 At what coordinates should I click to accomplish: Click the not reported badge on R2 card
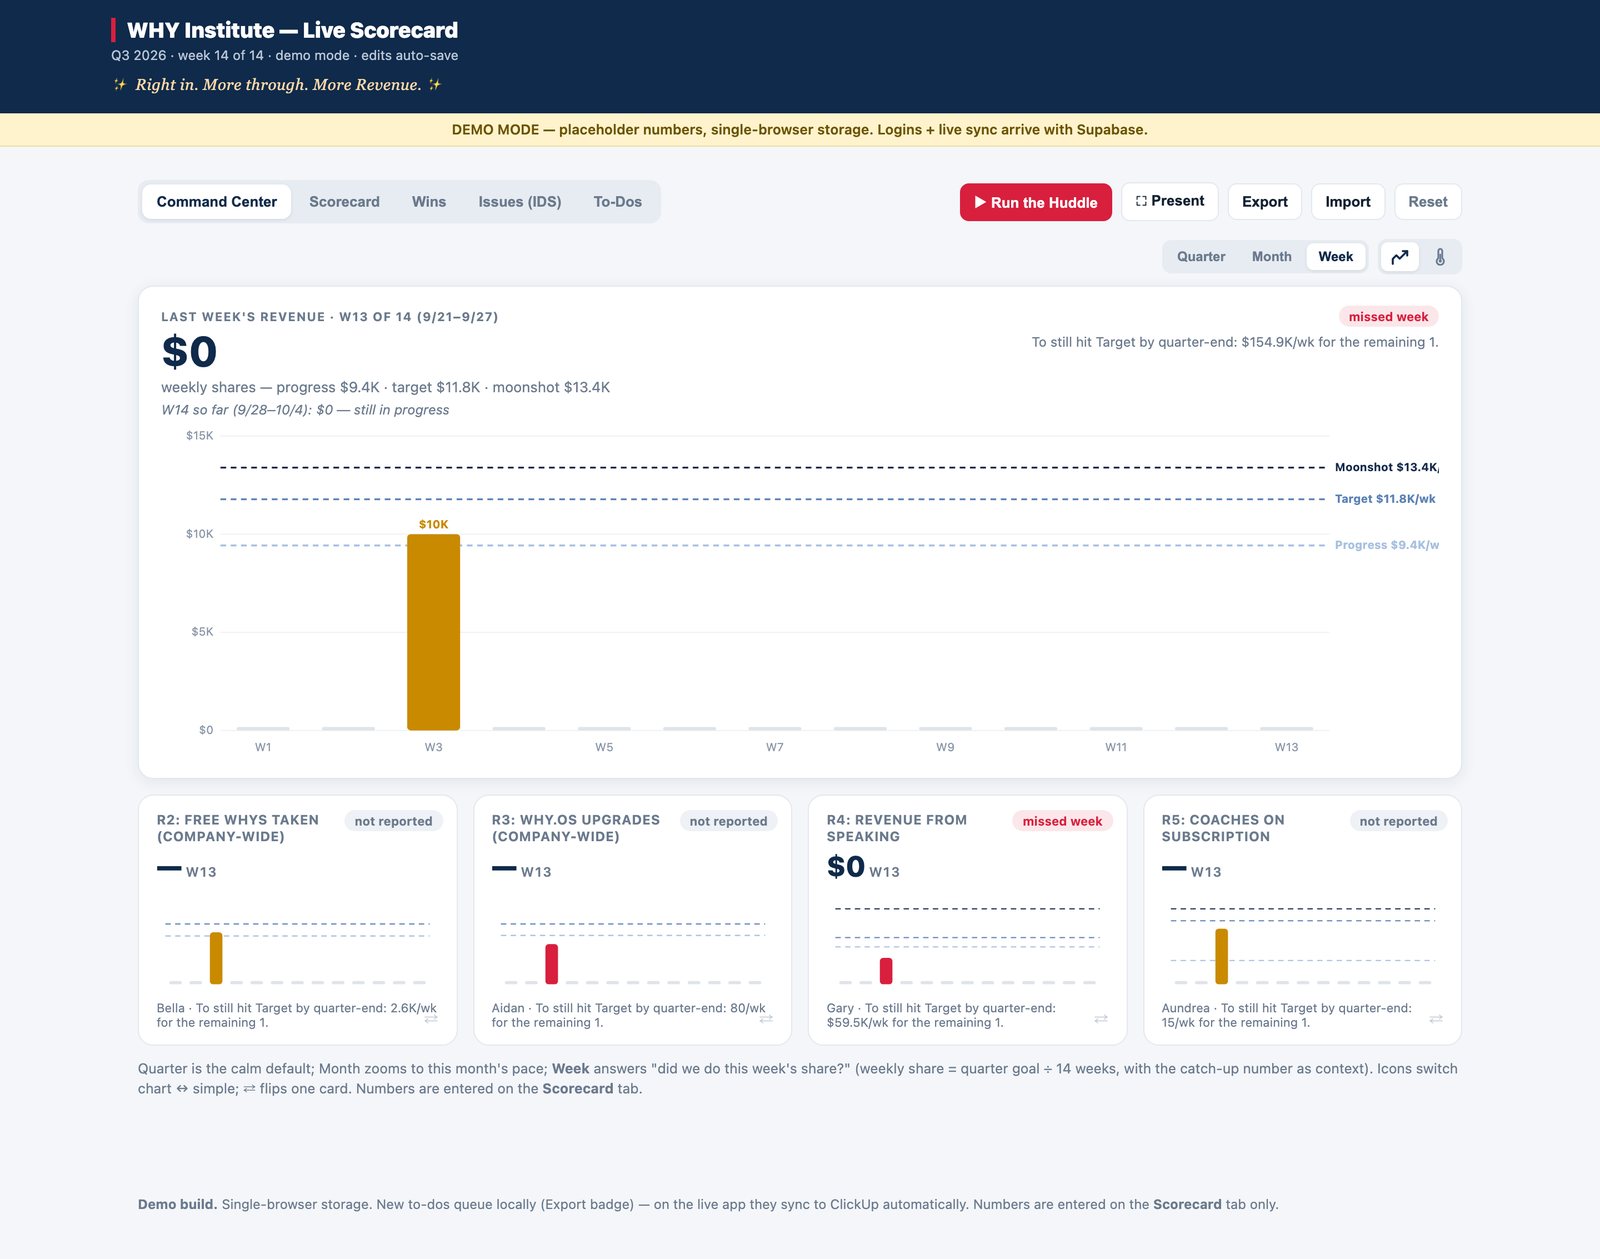pos(393,821)
